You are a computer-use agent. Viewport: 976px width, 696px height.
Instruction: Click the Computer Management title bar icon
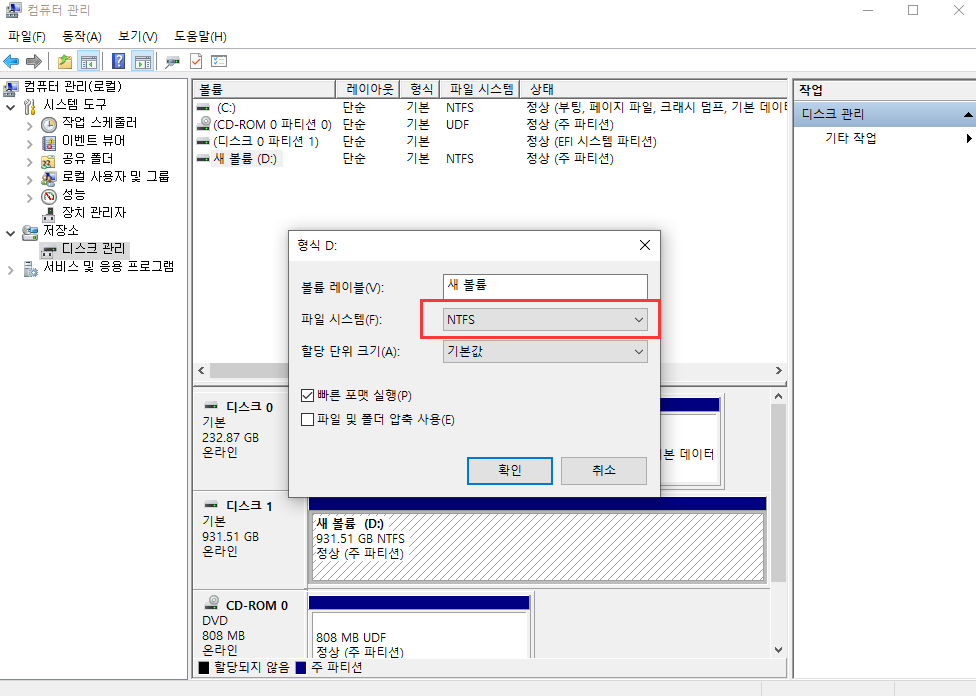[13, 10]
